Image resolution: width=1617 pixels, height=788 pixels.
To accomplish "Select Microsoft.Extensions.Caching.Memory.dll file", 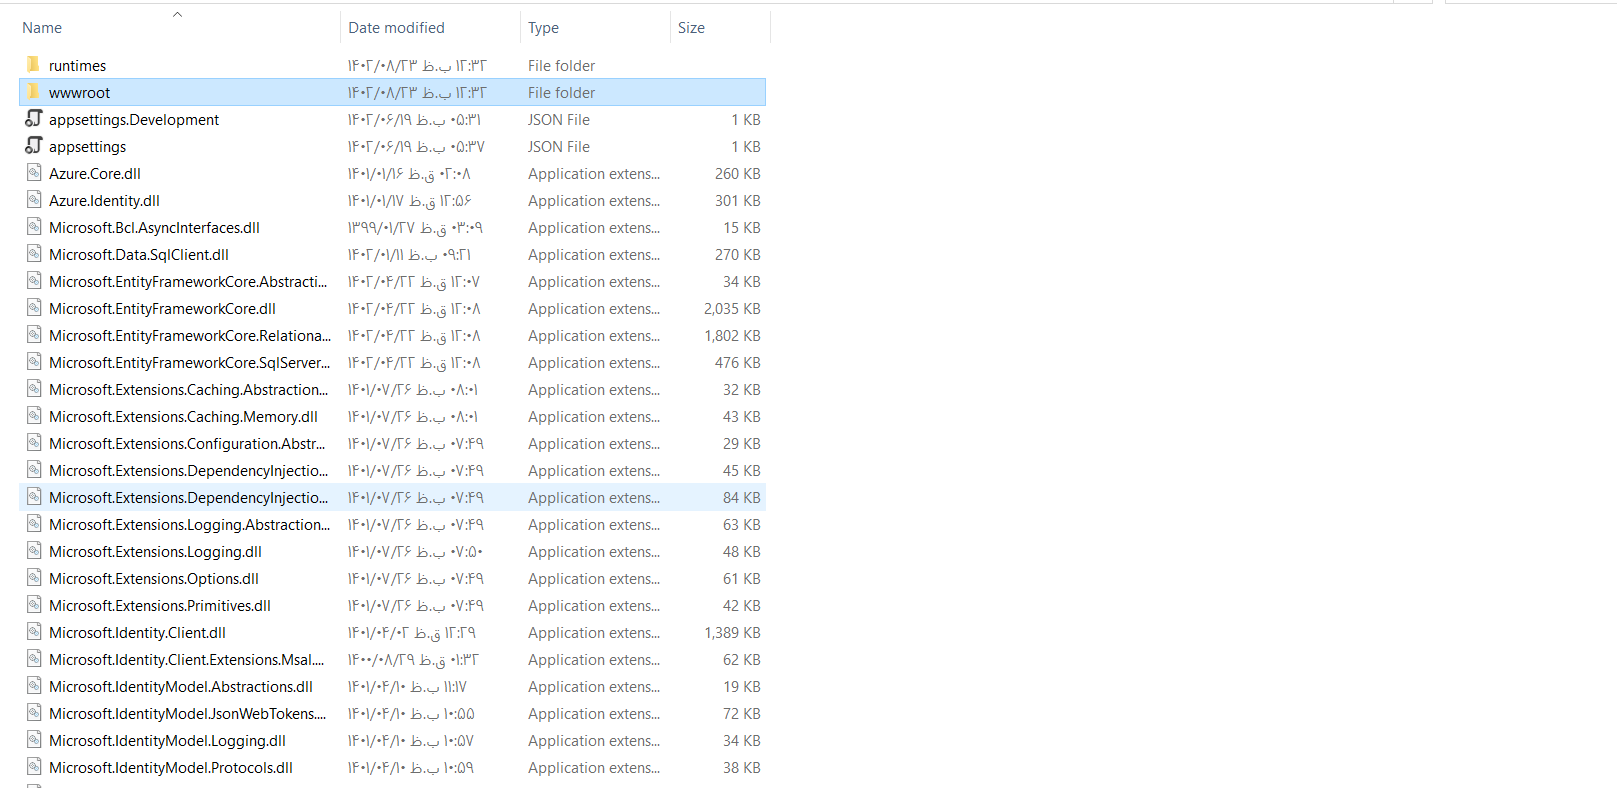I will coord(183,417).
